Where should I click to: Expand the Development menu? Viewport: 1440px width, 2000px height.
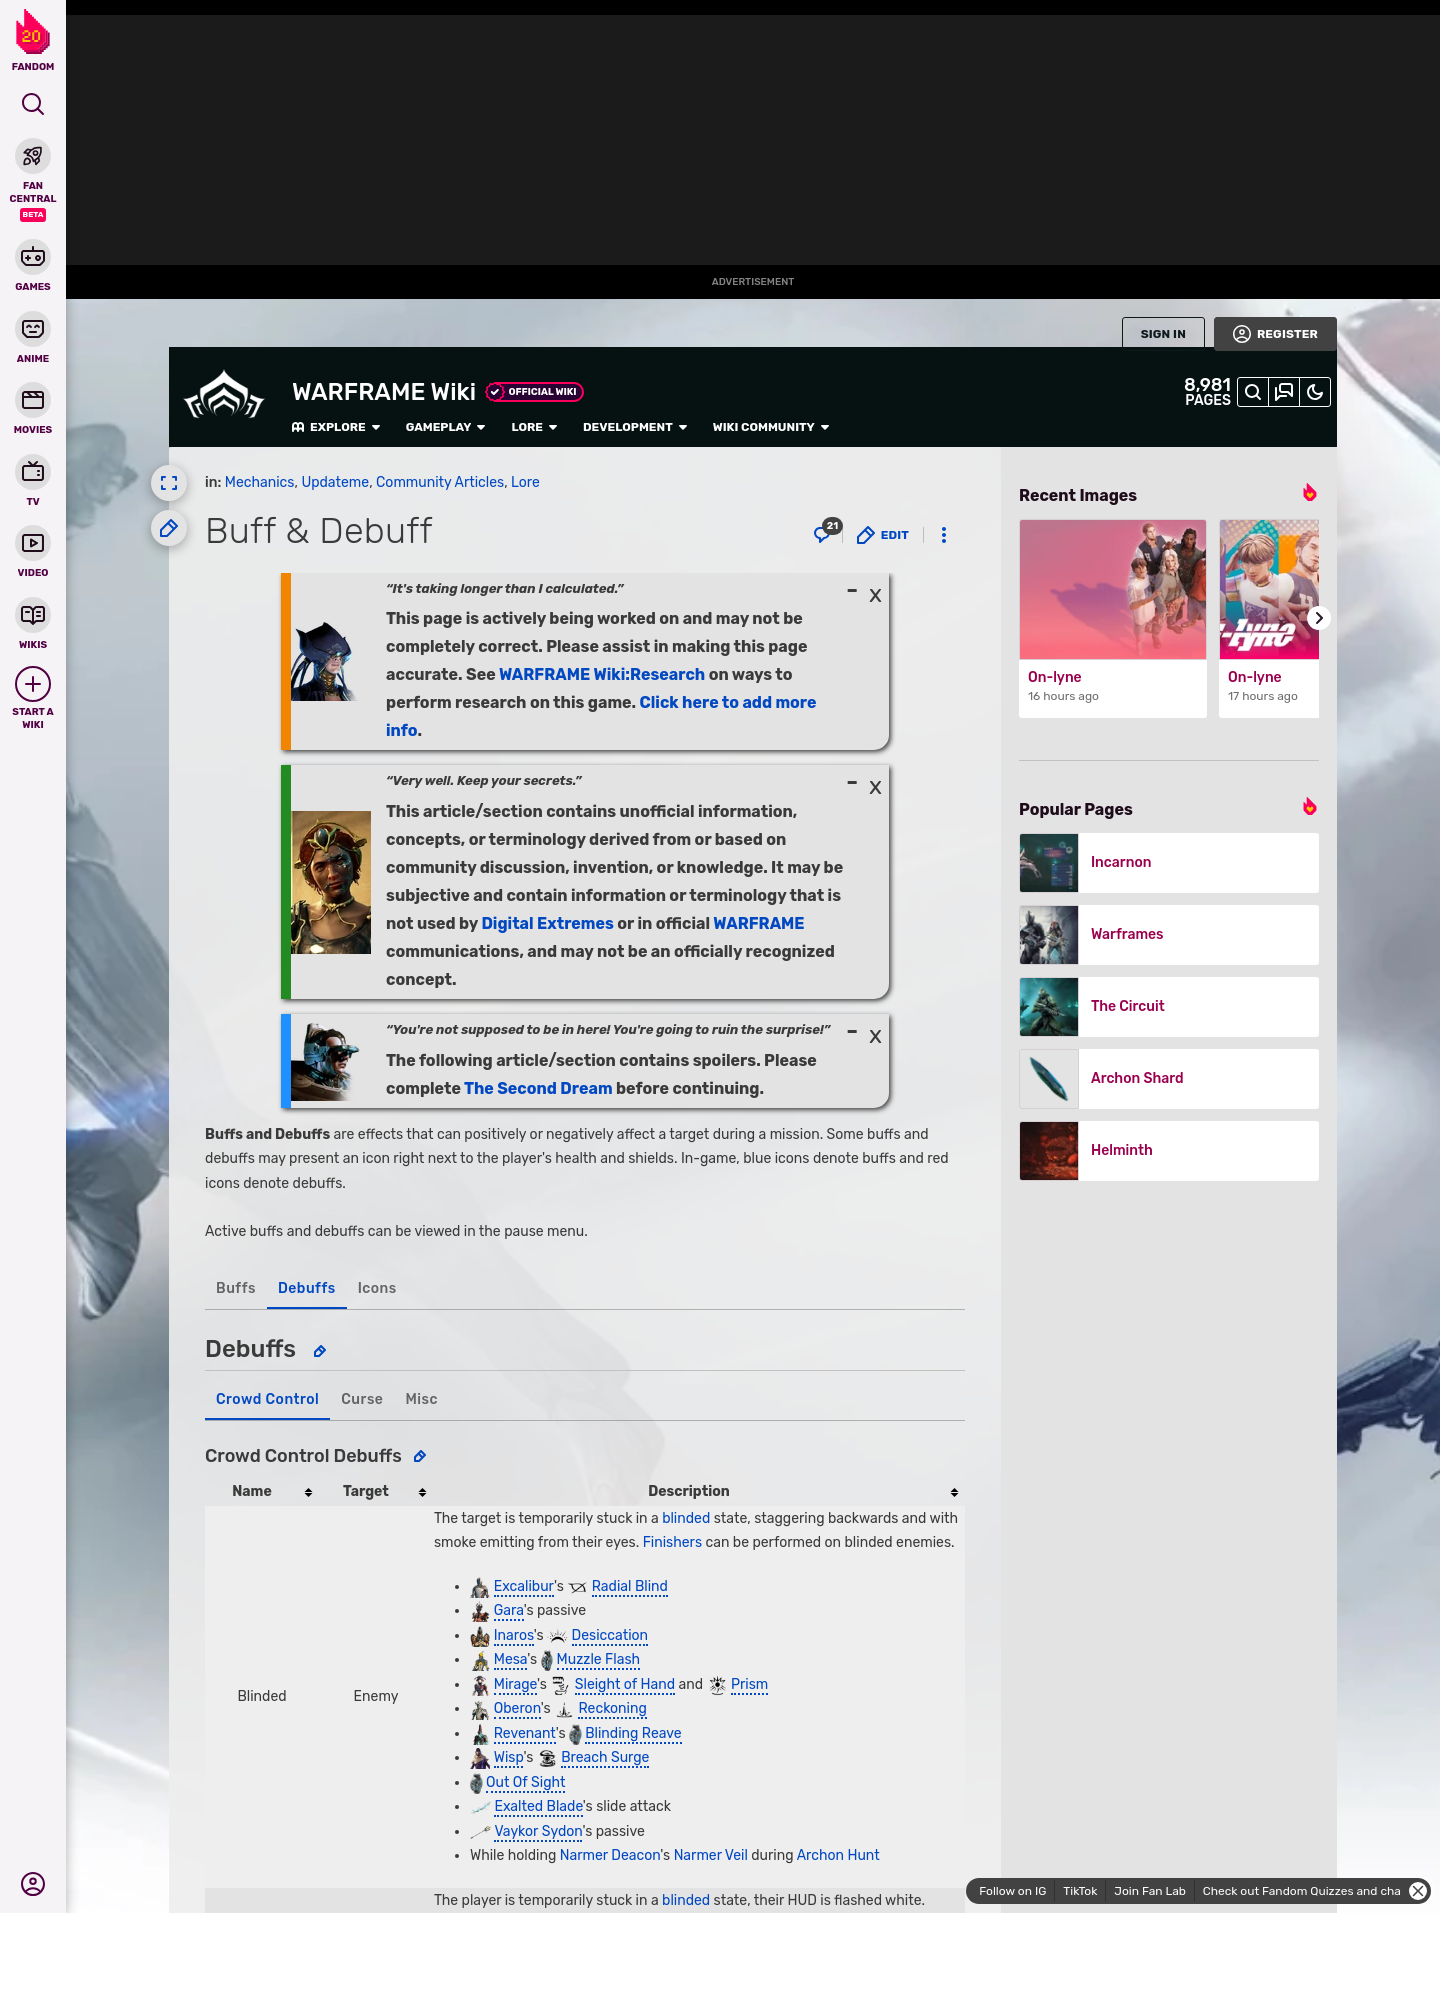(x=635, y=427)
